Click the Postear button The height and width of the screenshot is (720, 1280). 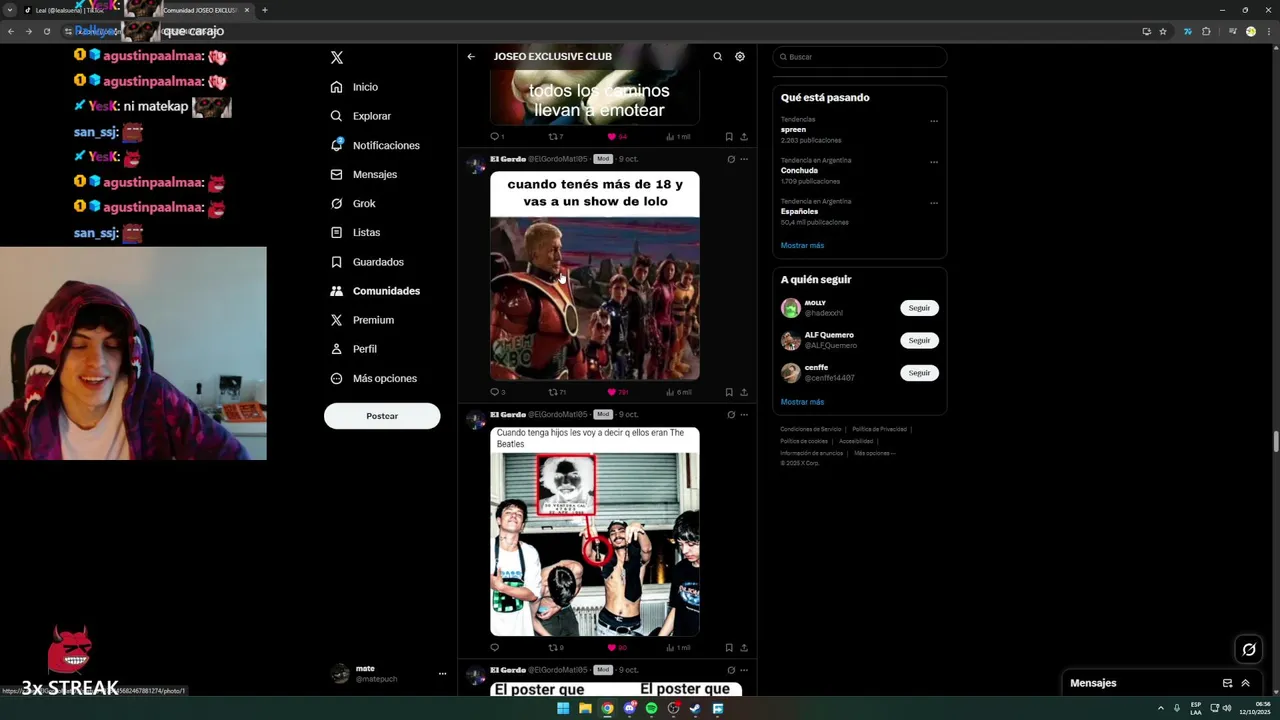382,416
